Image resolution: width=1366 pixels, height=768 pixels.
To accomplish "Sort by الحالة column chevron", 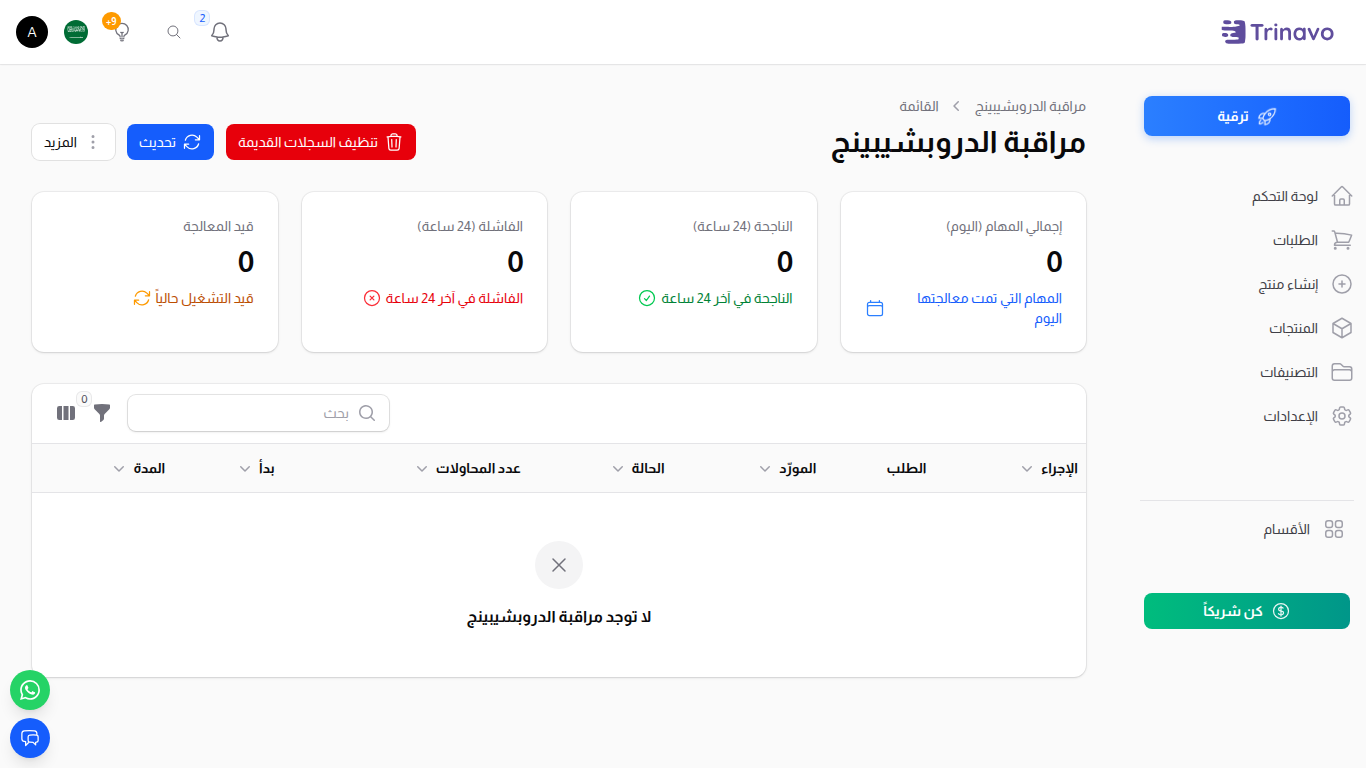I will coord(618,469).
